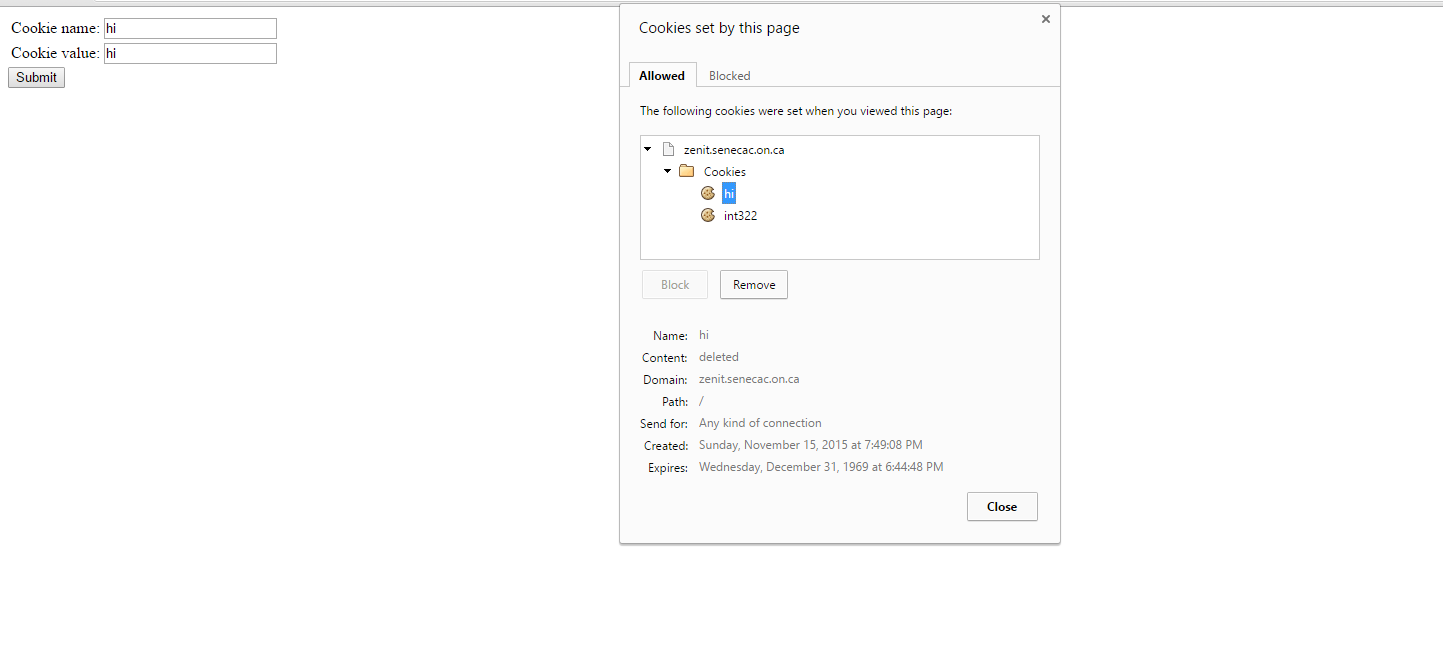Select the int322 cookie label in the tree
Viewport: 1443px width, 651px height.
pos(740,216)
